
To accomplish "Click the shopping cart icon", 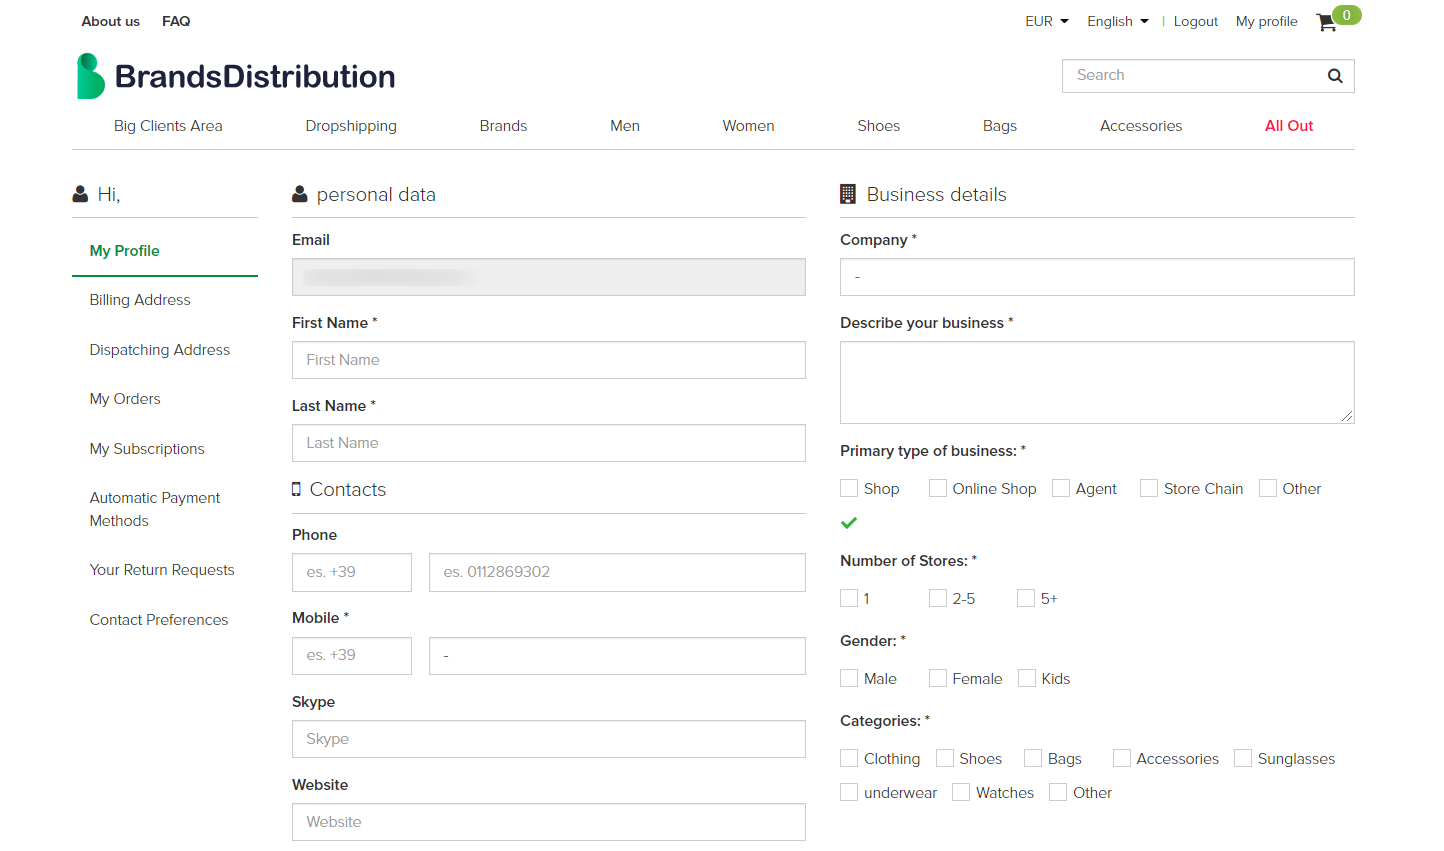I will [x=1327, y=22].
